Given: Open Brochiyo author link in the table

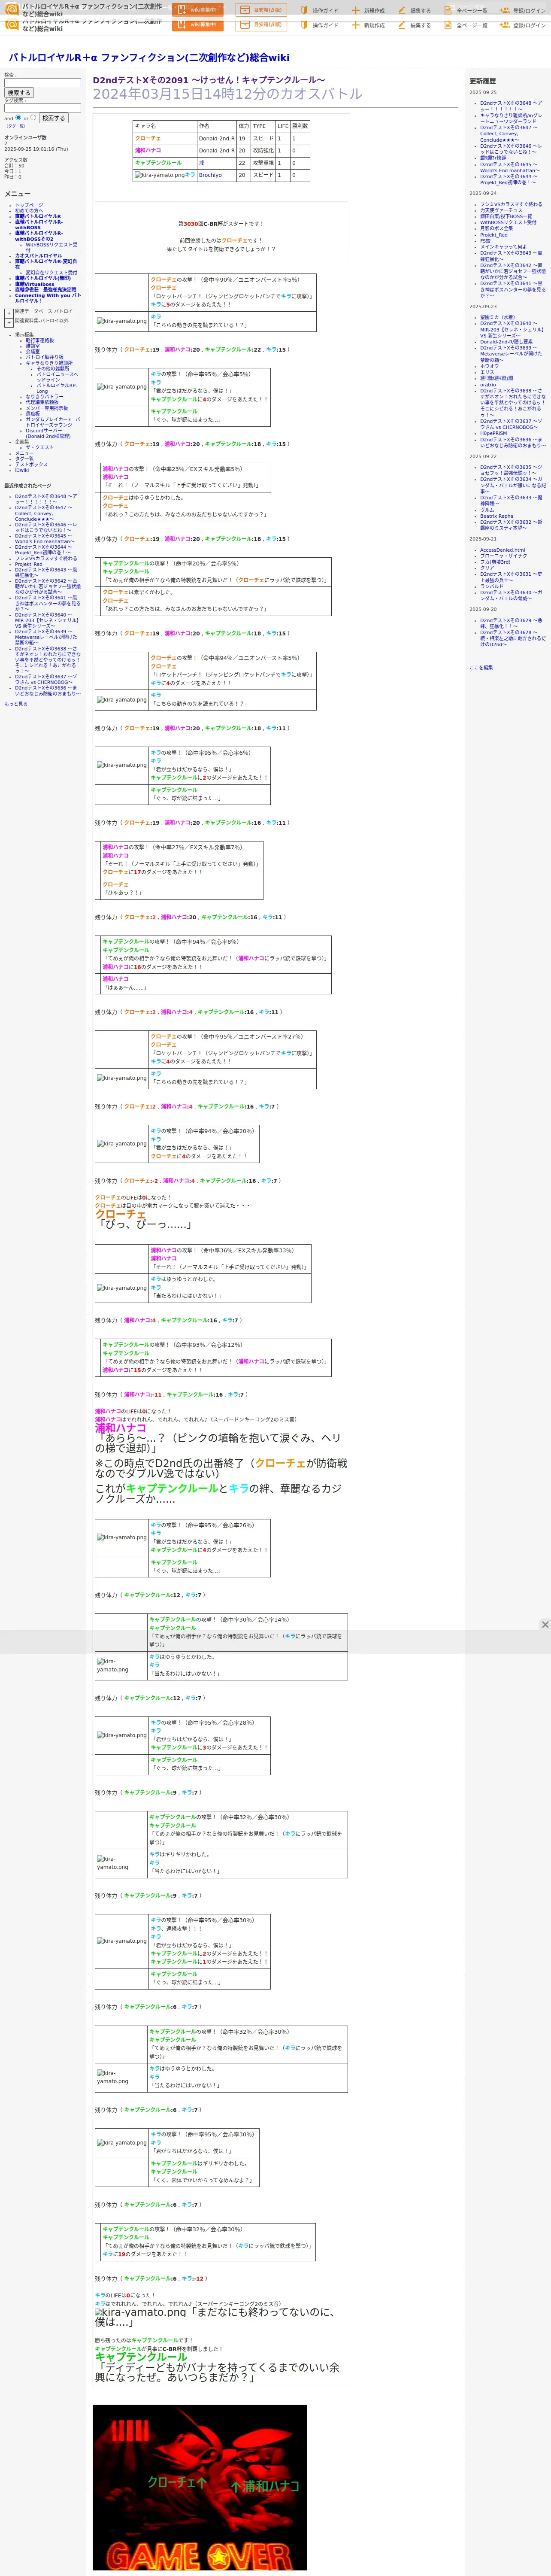Looking at the screenshot, I should 210,175.
